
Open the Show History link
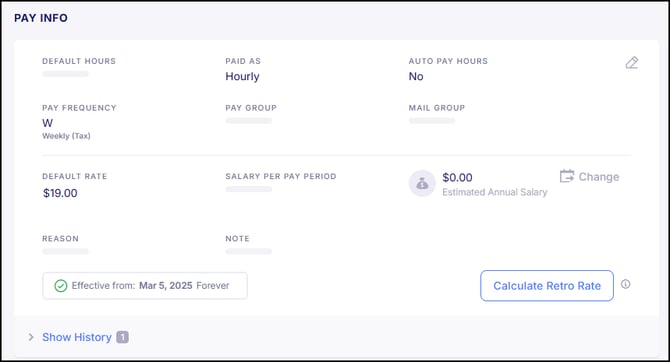pos(77,337)
